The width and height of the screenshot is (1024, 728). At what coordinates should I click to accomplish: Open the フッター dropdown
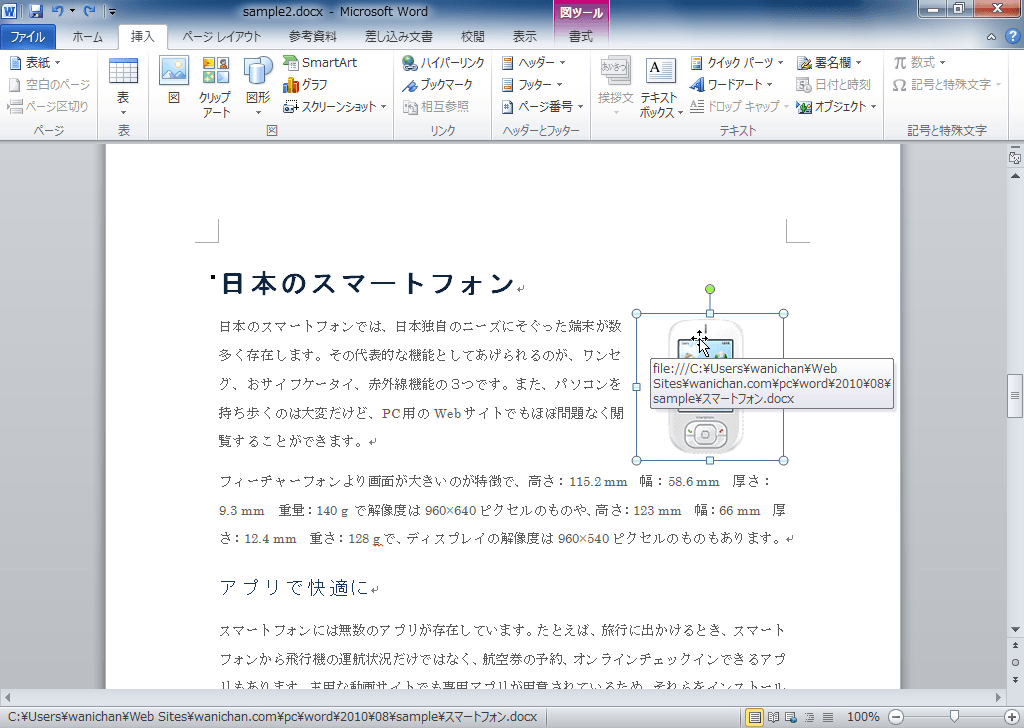point(532,84)
